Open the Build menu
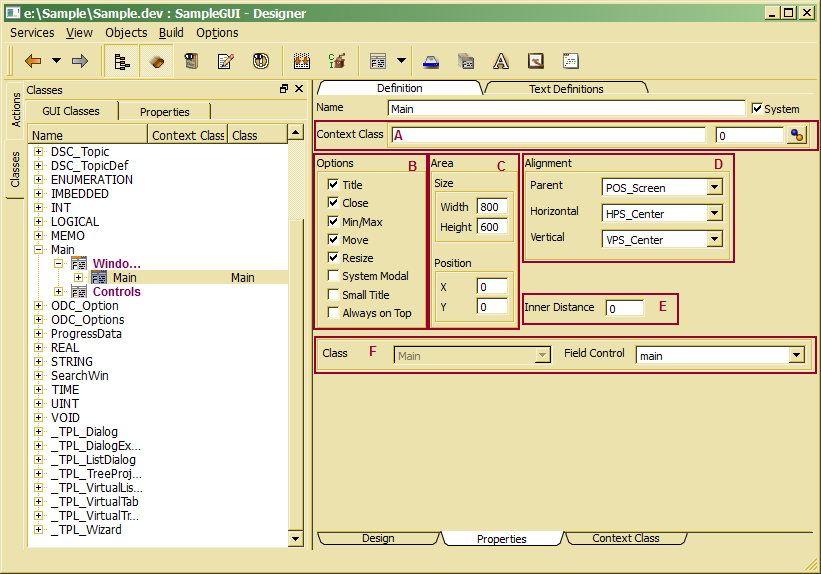The image size is (821, 574). point(171,32)
